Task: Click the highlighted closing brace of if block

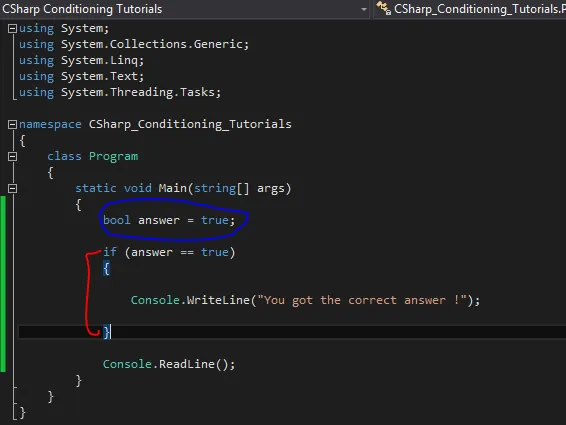Action: [x=106, y=332]
